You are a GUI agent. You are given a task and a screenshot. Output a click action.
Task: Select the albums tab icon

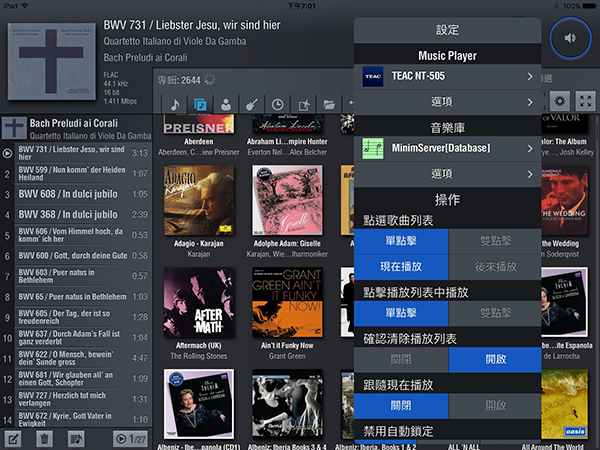200,104
